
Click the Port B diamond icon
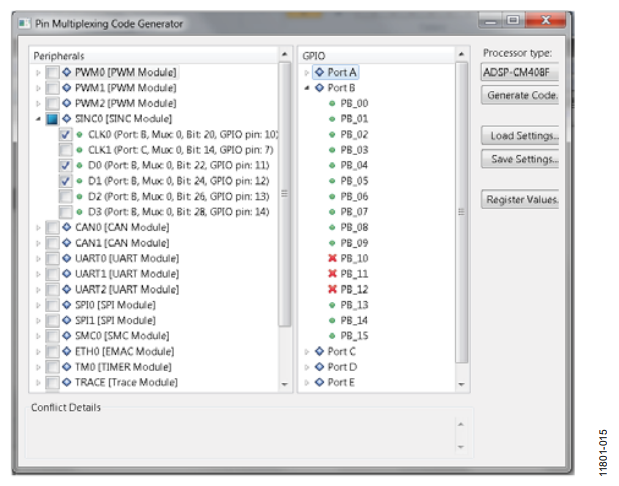[x=319, y=88]
